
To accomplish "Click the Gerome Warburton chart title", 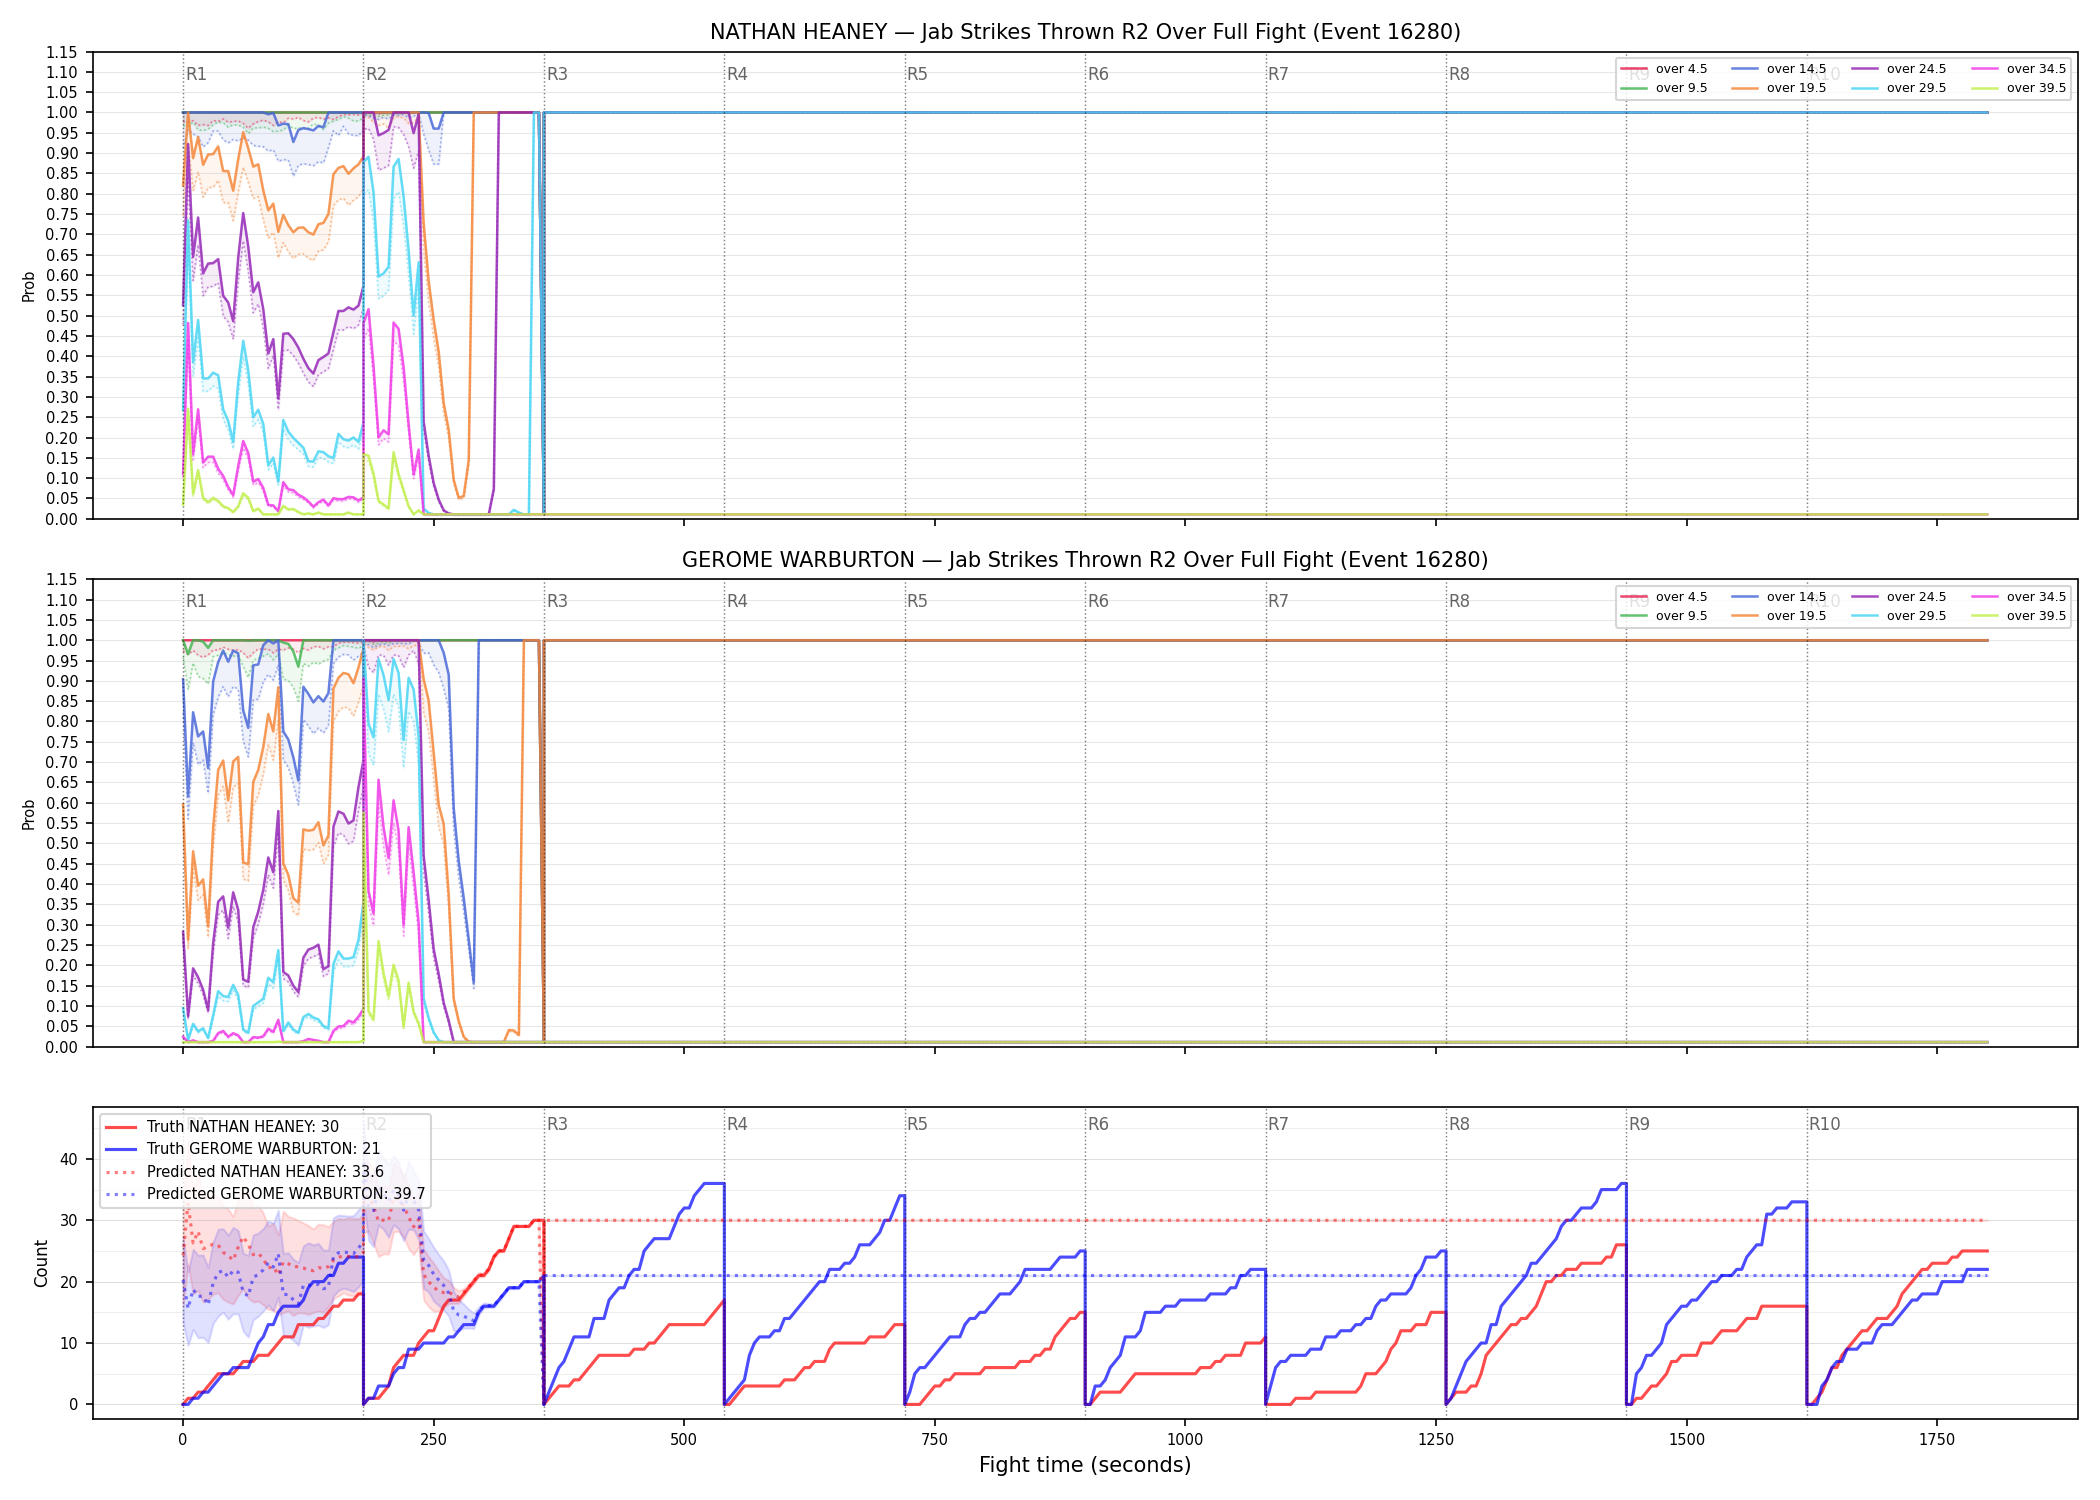I will [x=1085, y=560].
